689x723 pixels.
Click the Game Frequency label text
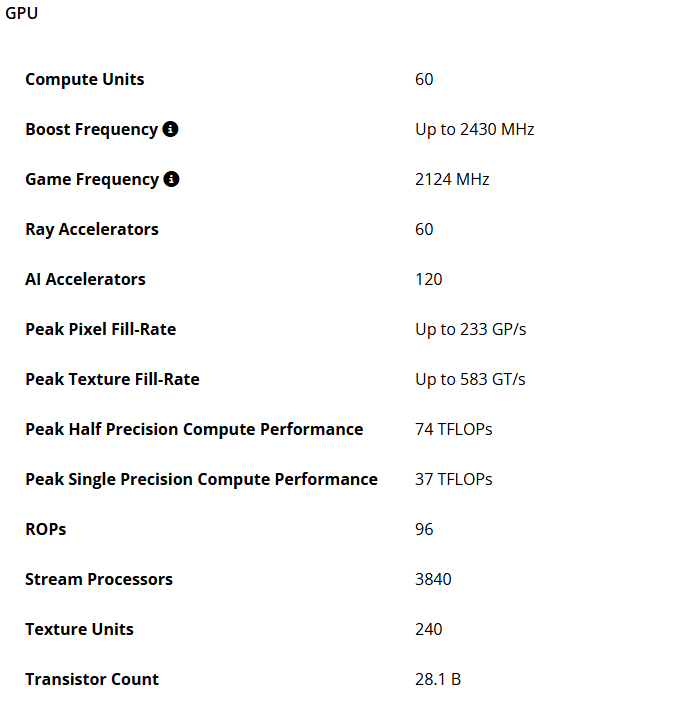91,179
